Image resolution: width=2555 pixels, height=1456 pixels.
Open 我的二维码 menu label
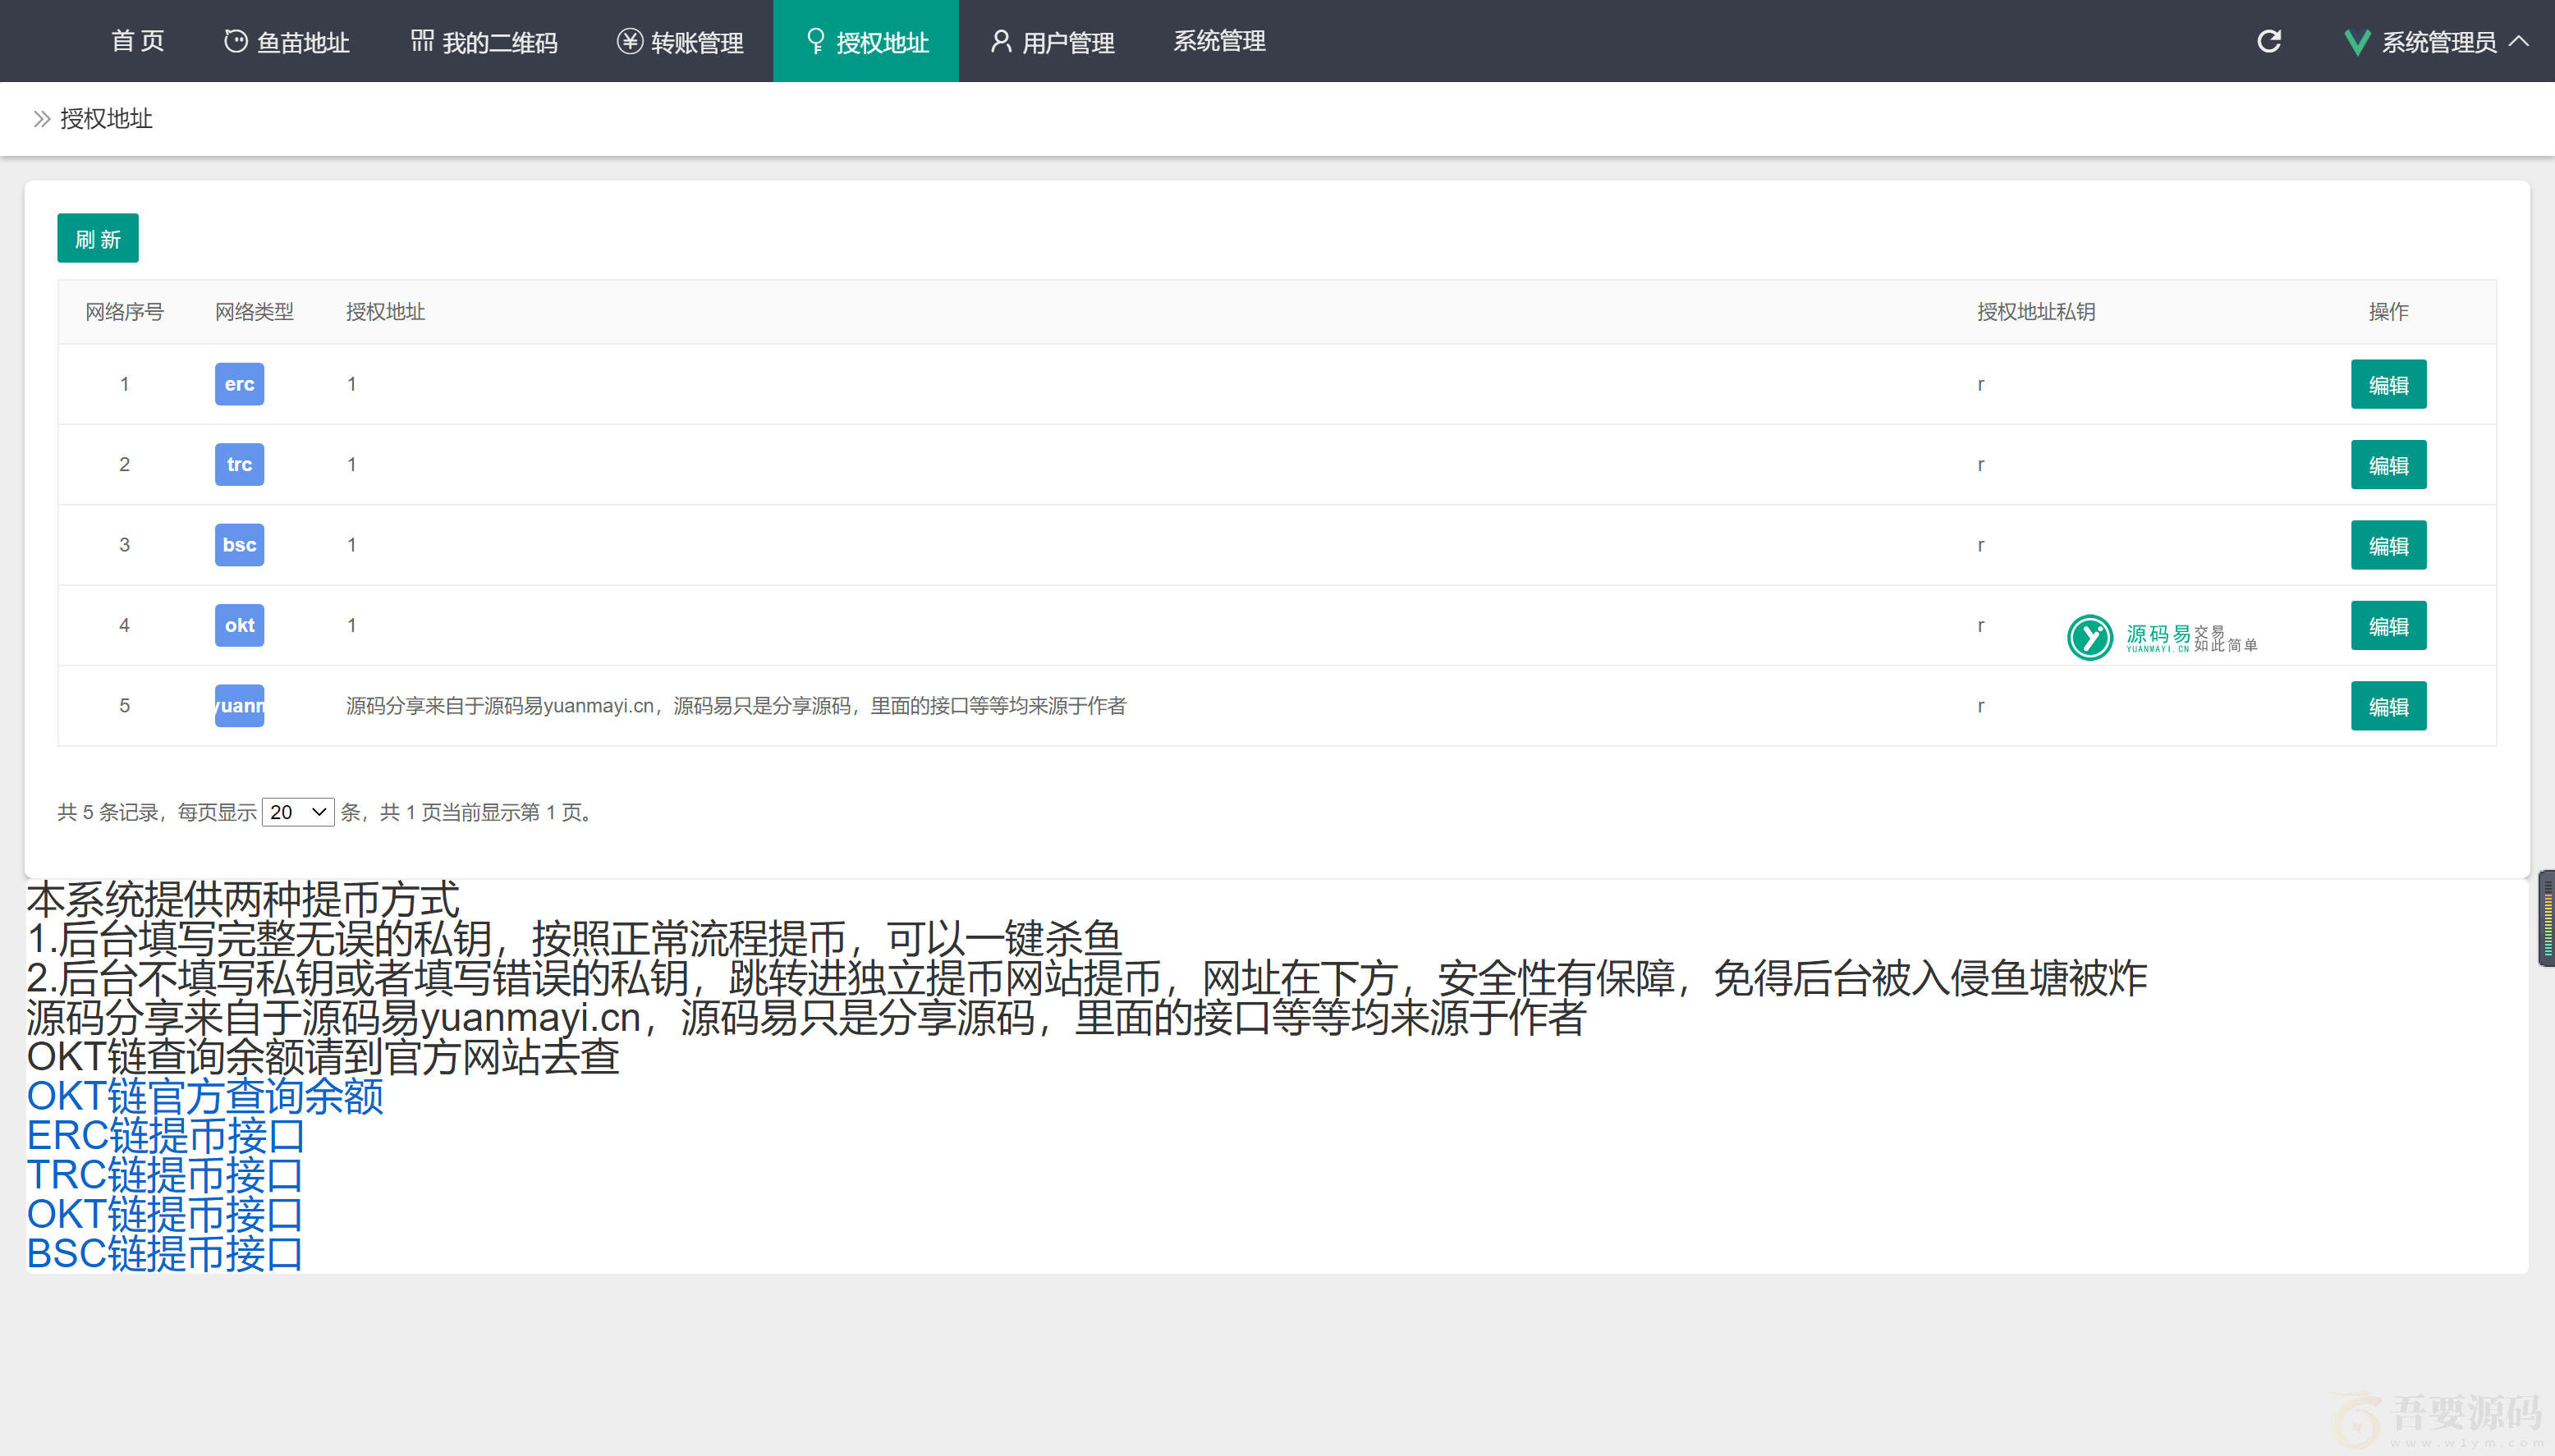point(500,42)
